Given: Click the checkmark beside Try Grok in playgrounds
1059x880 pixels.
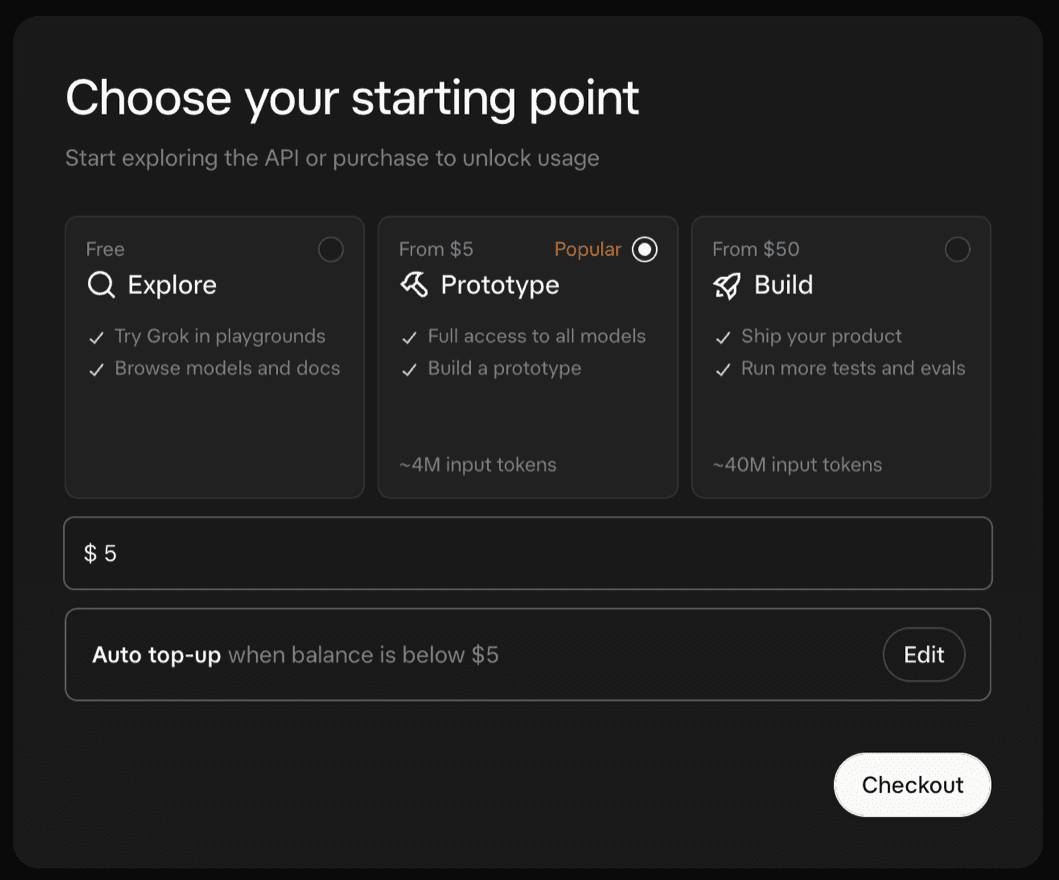Looking at the screenshot, I should point(97,337).
